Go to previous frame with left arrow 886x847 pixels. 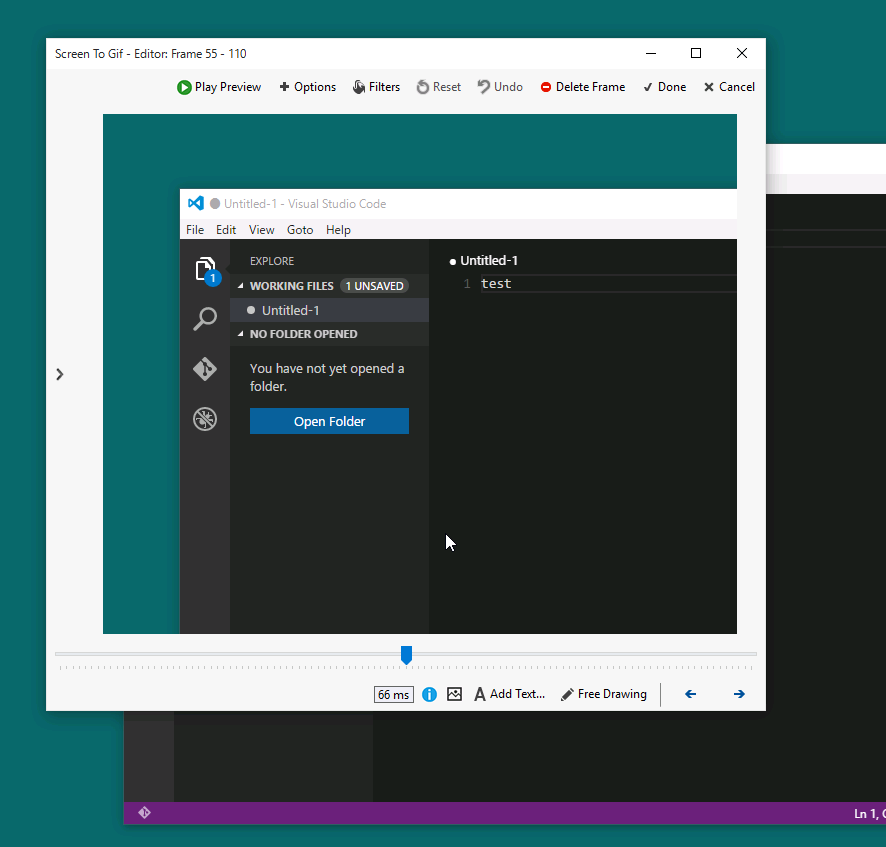pos(690,694)
